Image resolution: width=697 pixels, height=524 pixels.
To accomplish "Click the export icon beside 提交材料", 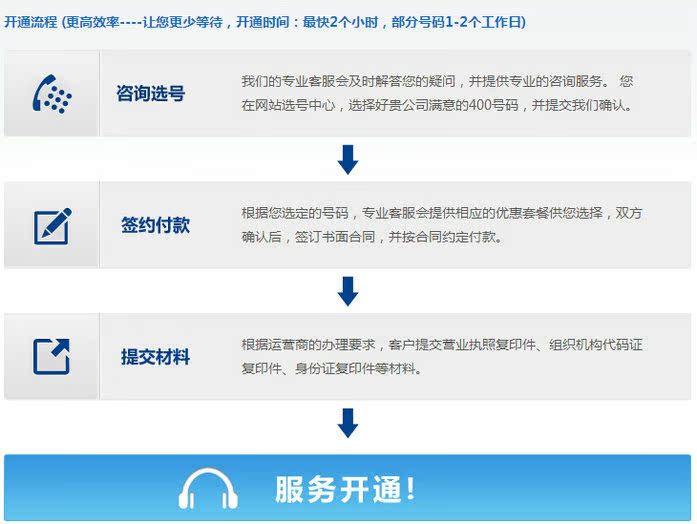I will click(x=52, y=357).
